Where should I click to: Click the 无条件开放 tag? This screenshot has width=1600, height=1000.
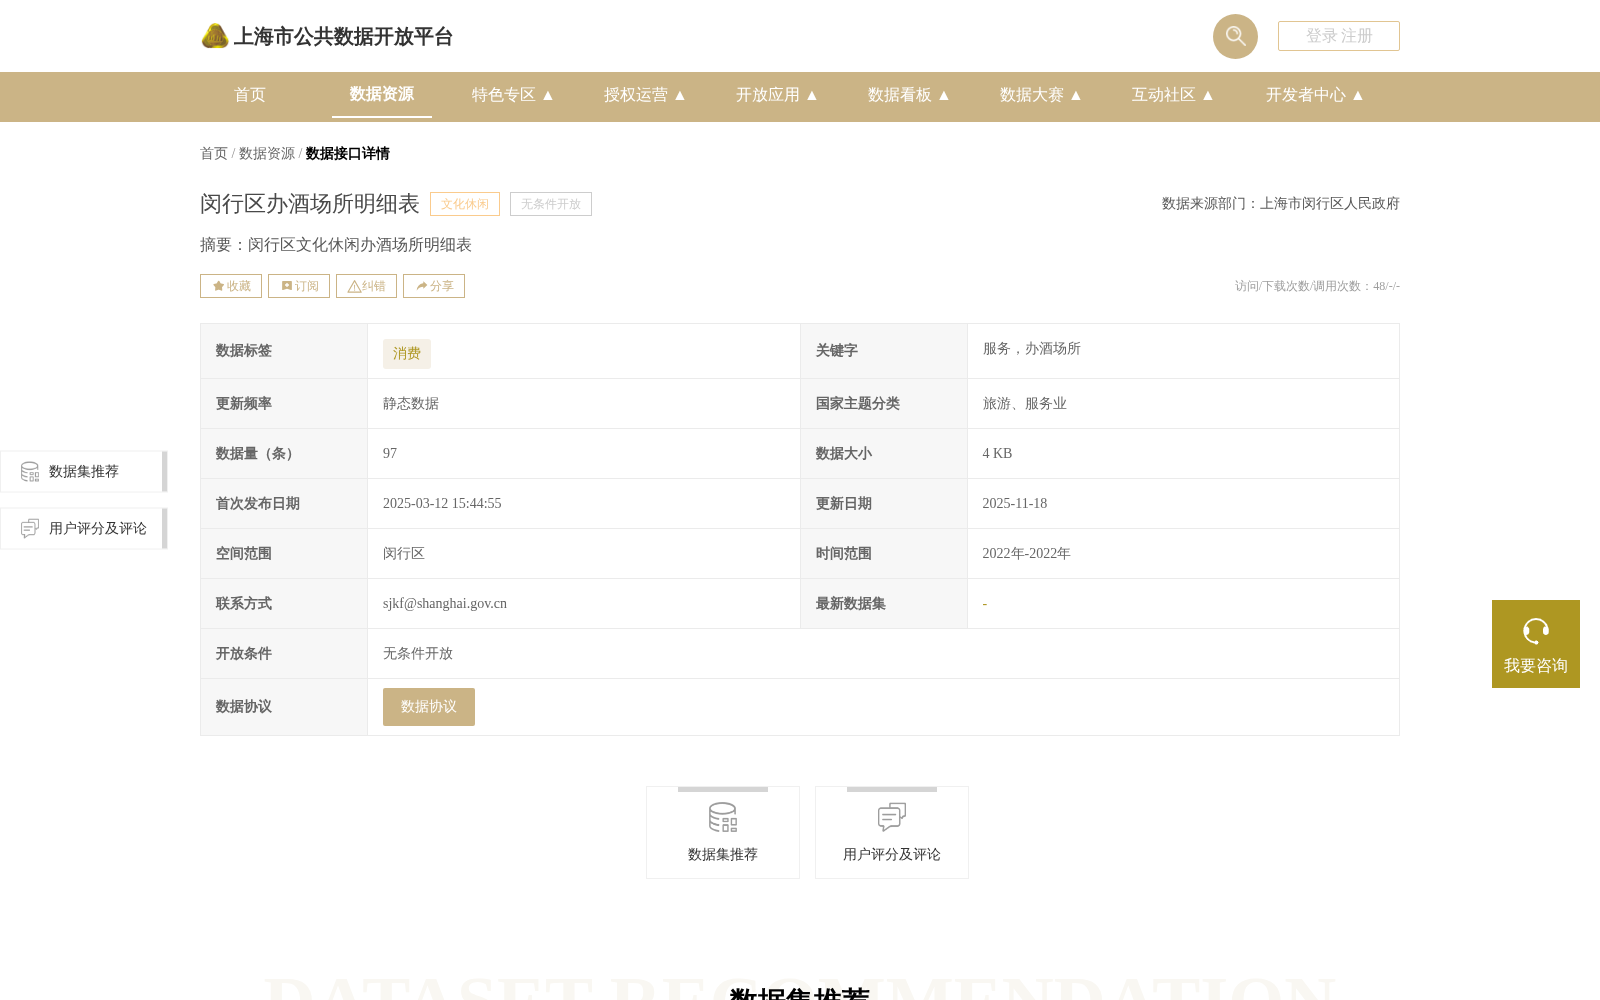tap(551, 204)
